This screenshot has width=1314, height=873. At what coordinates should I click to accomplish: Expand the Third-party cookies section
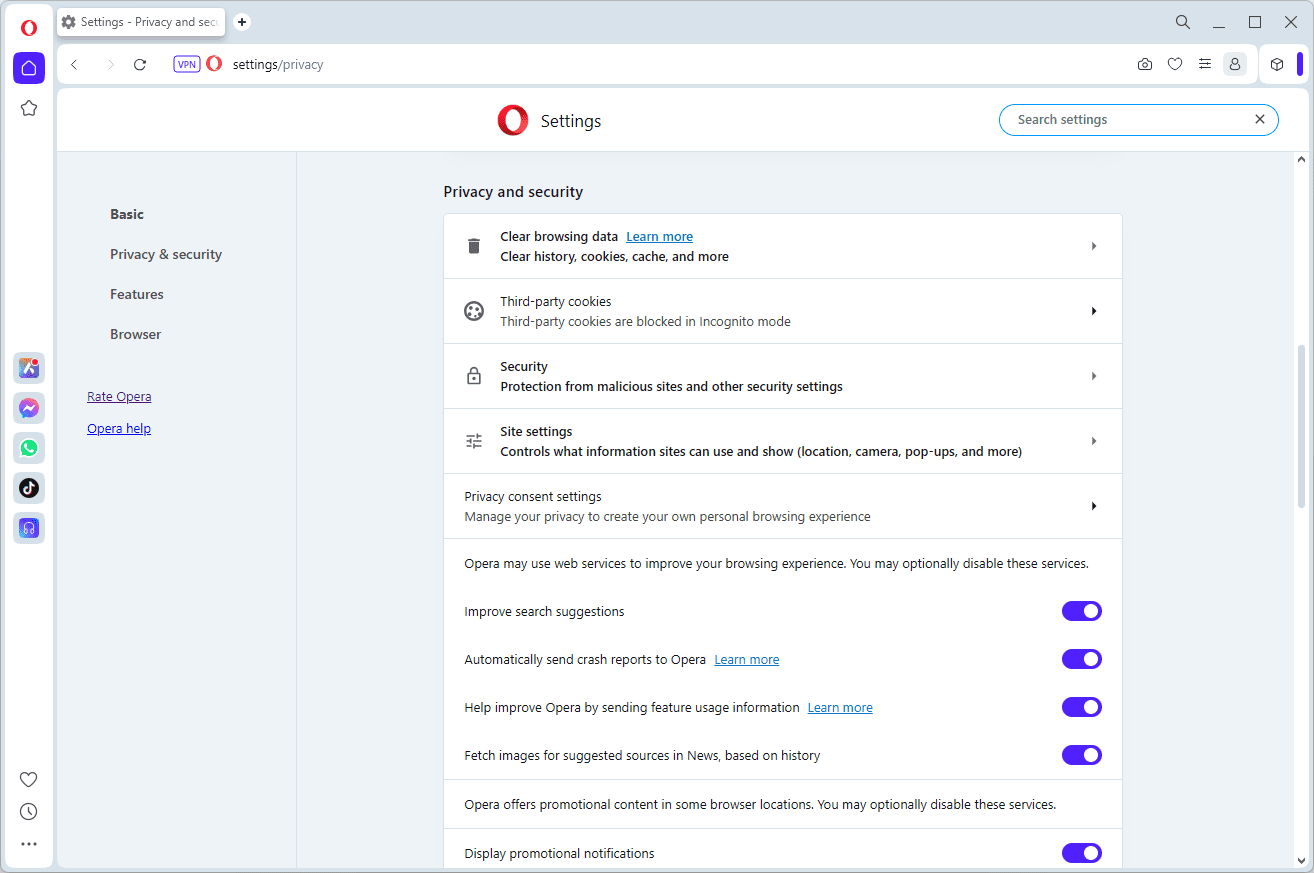pos(1094,311)
